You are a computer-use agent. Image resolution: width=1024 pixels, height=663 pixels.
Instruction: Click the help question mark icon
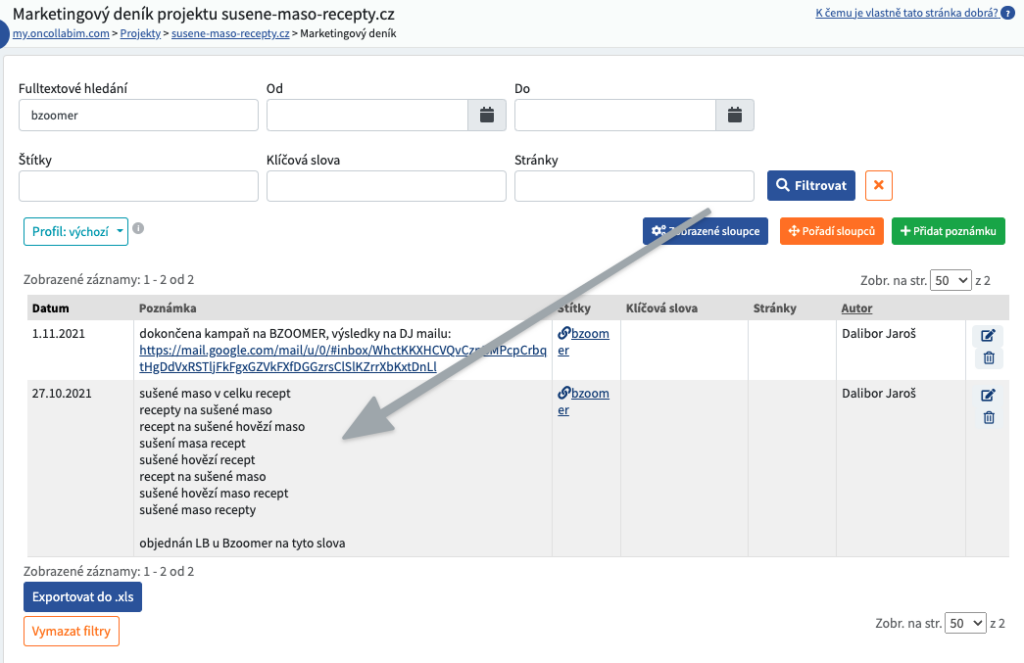(x=1008, y=13)
